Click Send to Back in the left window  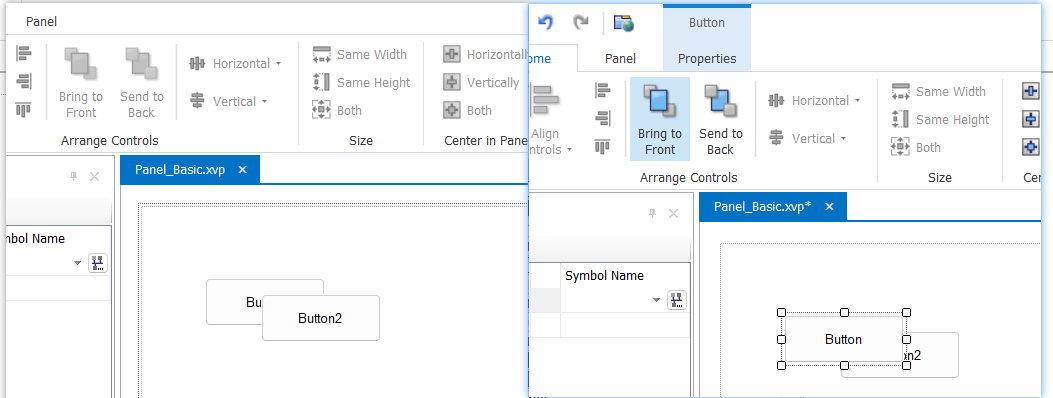142,83
